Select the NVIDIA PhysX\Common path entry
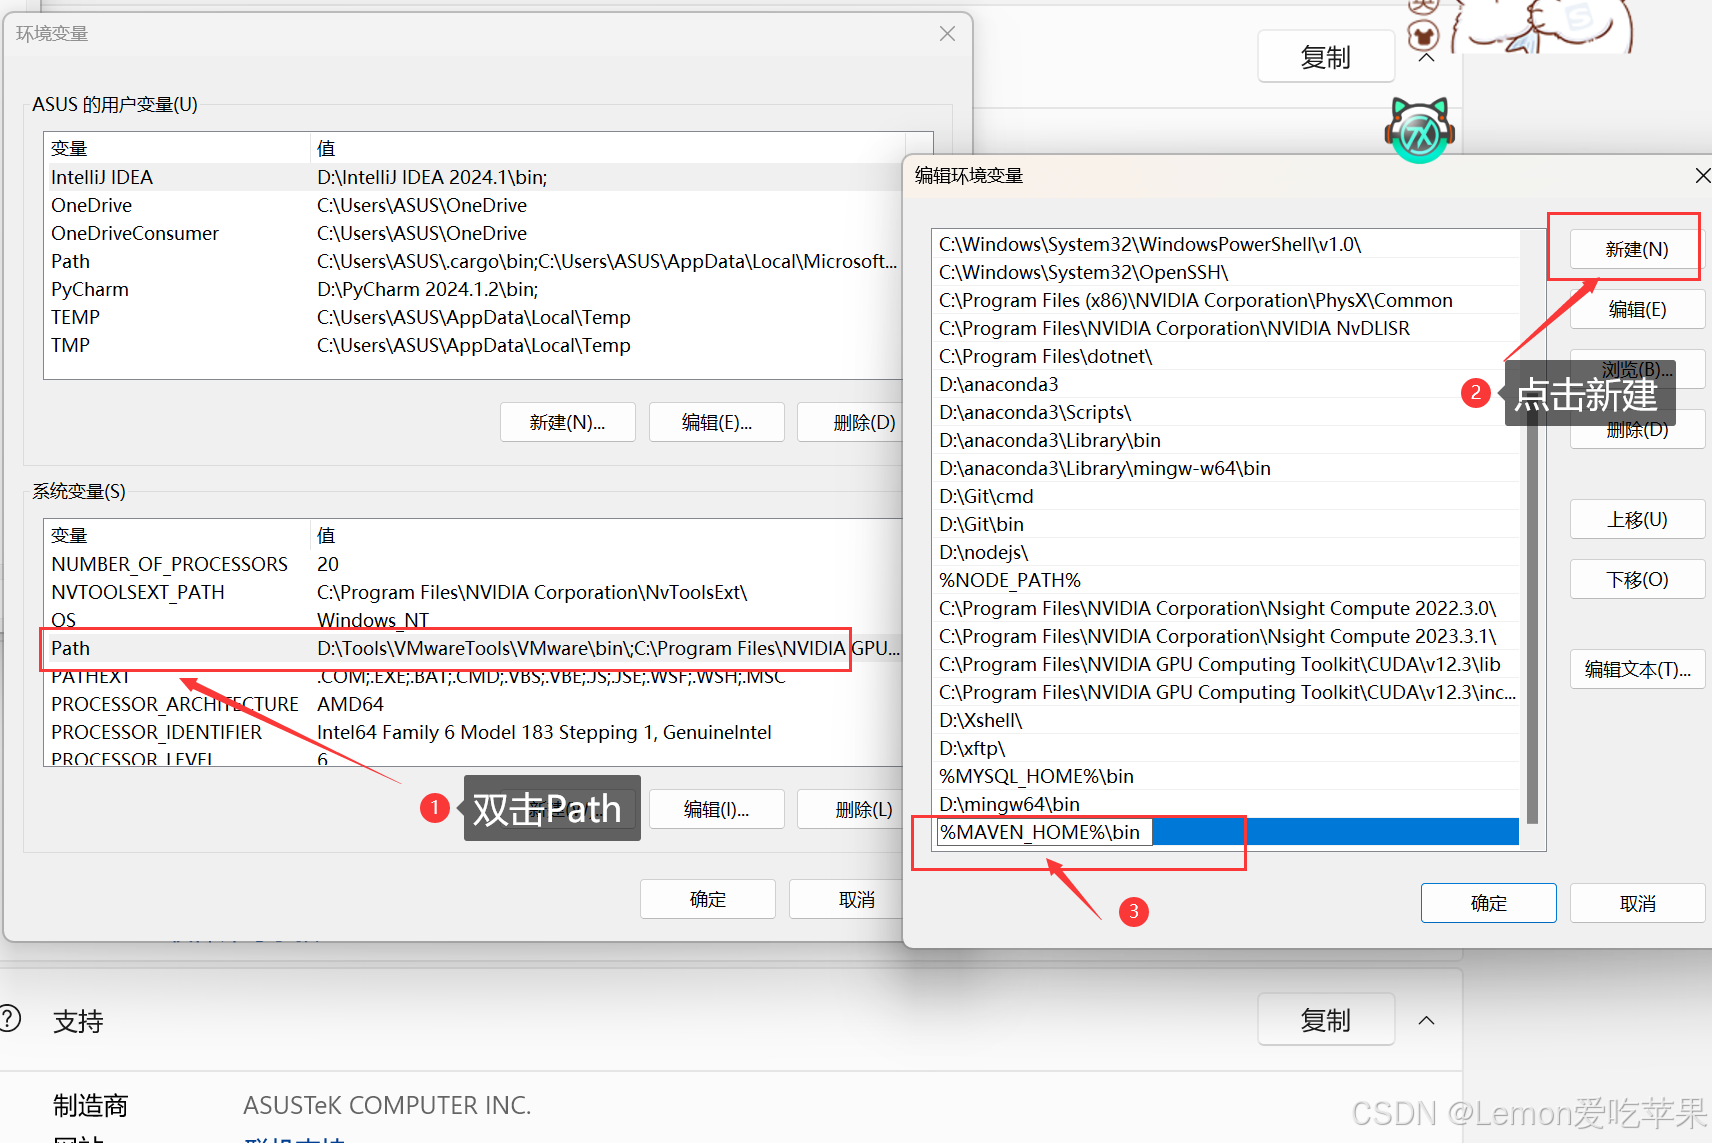Screen dimensions: 1712x1143 pyautogui.click(x=1226, y=300)
